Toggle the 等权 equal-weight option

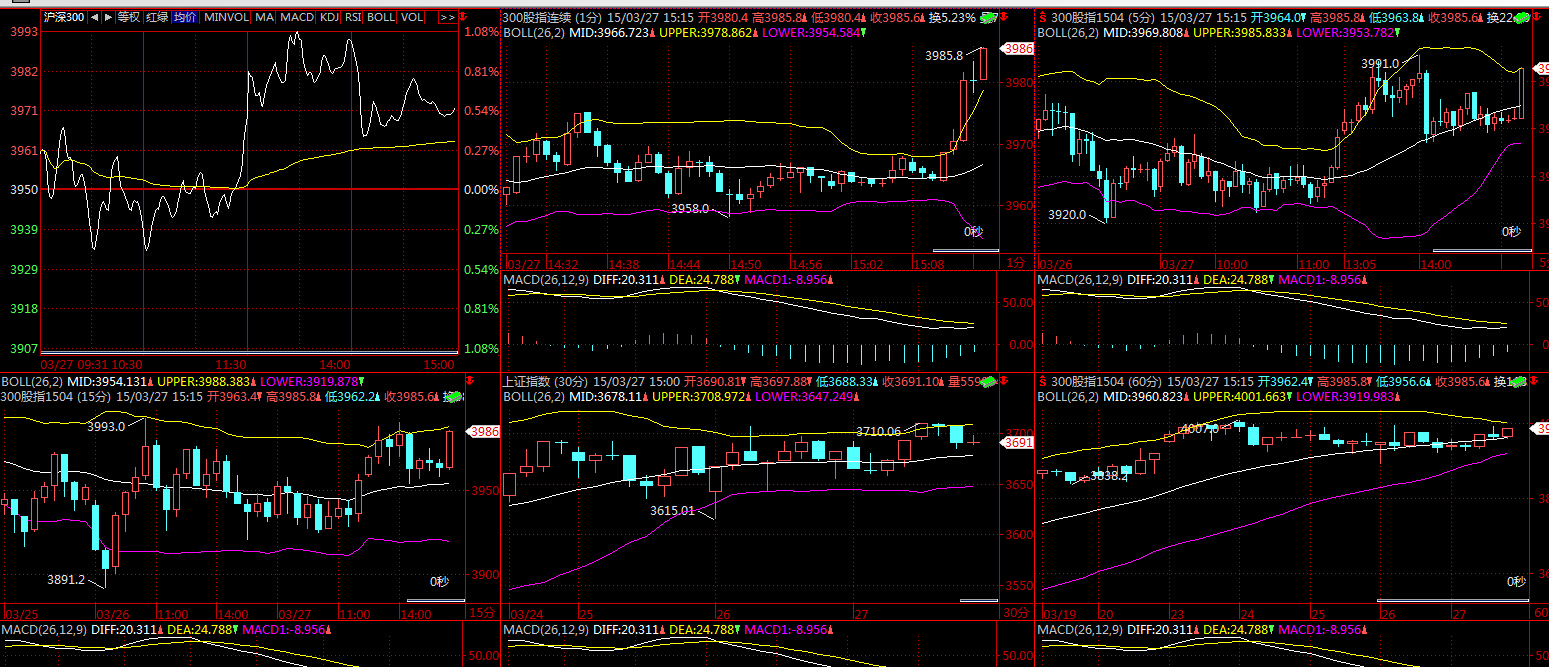click(128, 18)
